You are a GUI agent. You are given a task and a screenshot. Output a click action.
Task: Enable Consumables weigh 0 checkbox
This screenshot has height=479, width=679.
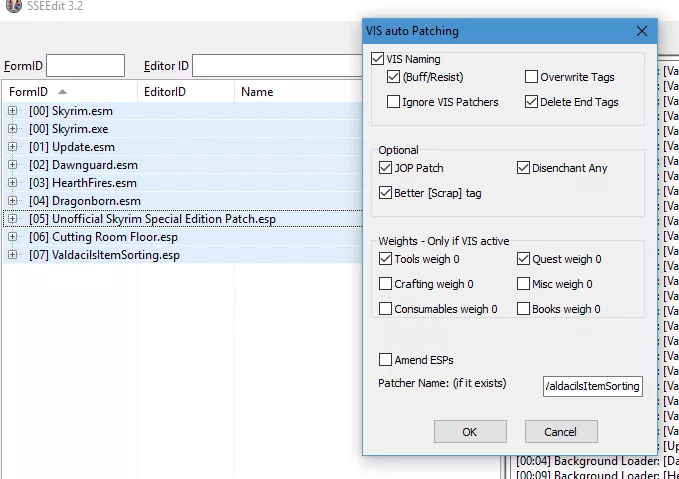pyautogui.click(x=385, y=309)
